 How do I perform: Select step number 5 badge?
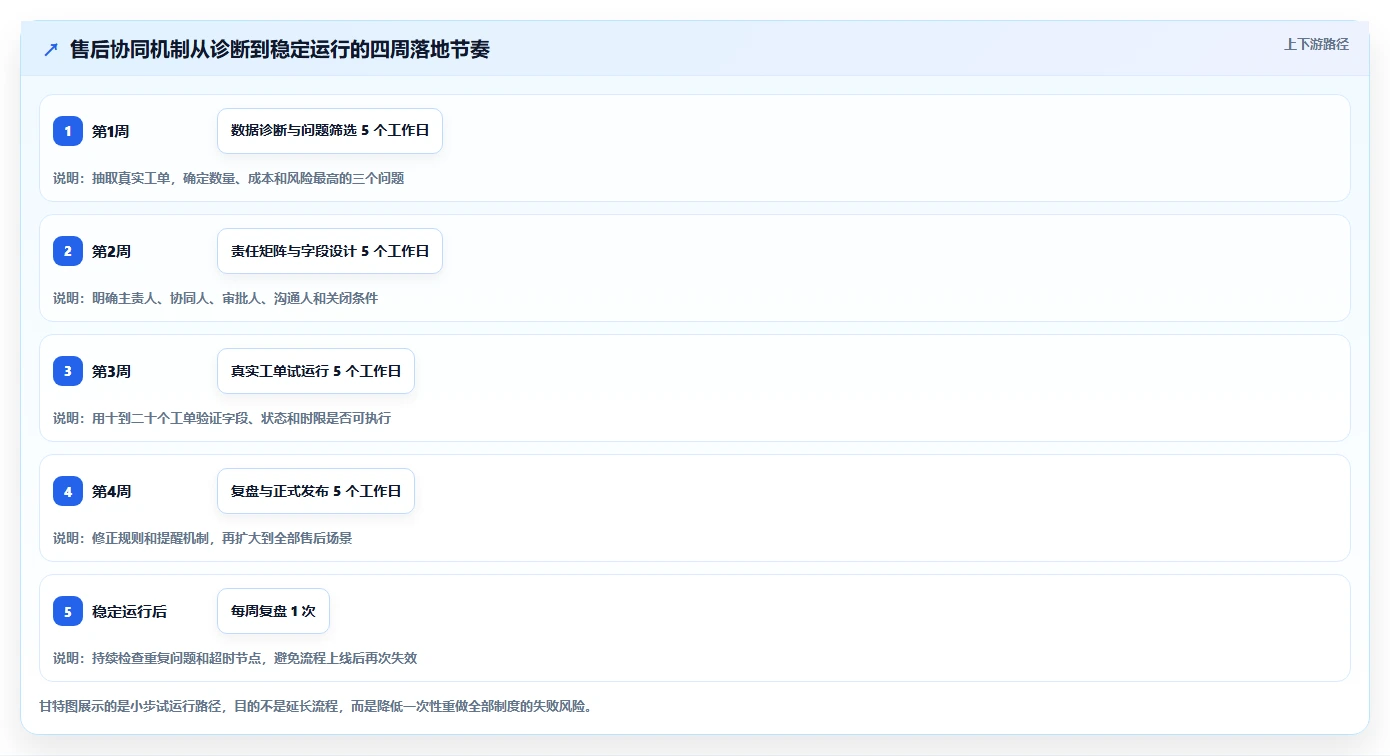68,611
